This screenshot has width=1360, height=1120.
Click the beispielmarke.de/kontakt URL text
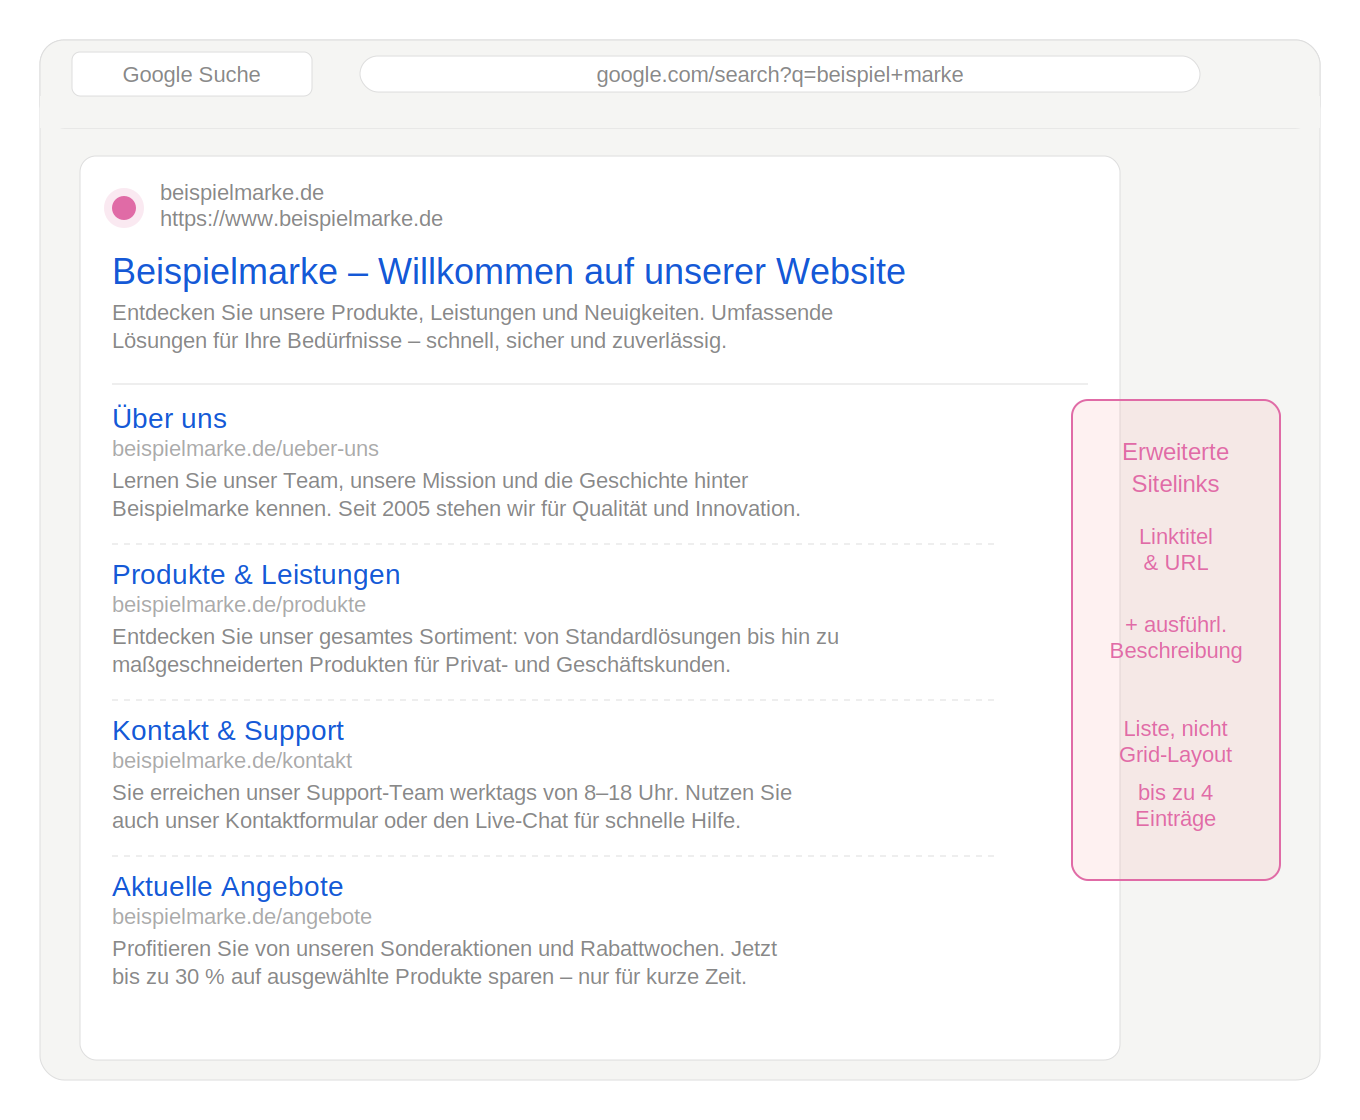(x=232, y=760)
